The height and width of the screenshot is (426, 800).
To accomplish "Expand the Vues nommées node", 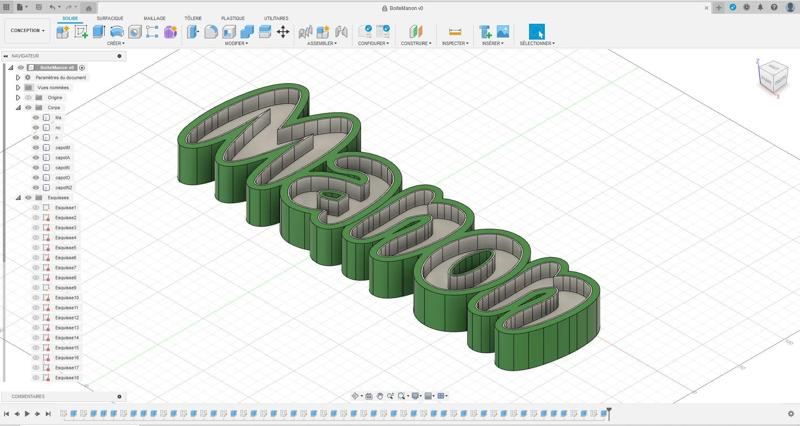I will (18, 87).
